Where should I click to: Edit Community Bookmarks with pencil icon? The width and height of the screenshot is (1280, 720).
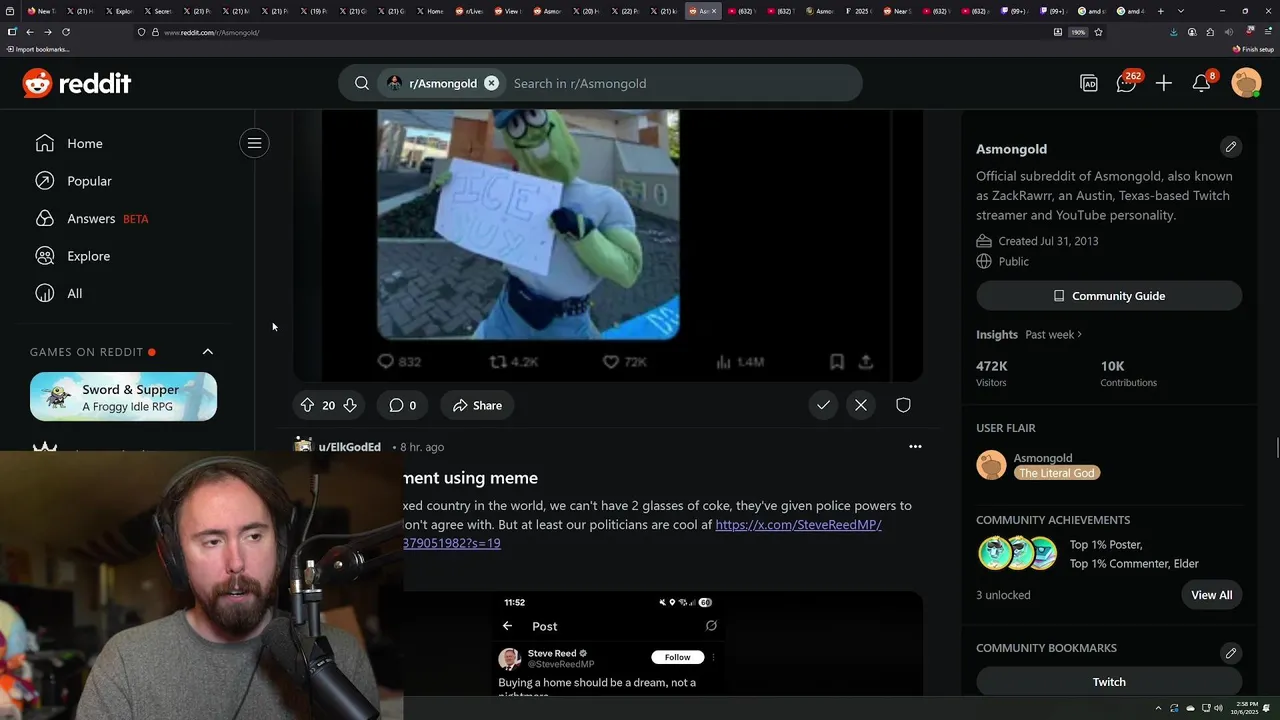pos(1231,653)
